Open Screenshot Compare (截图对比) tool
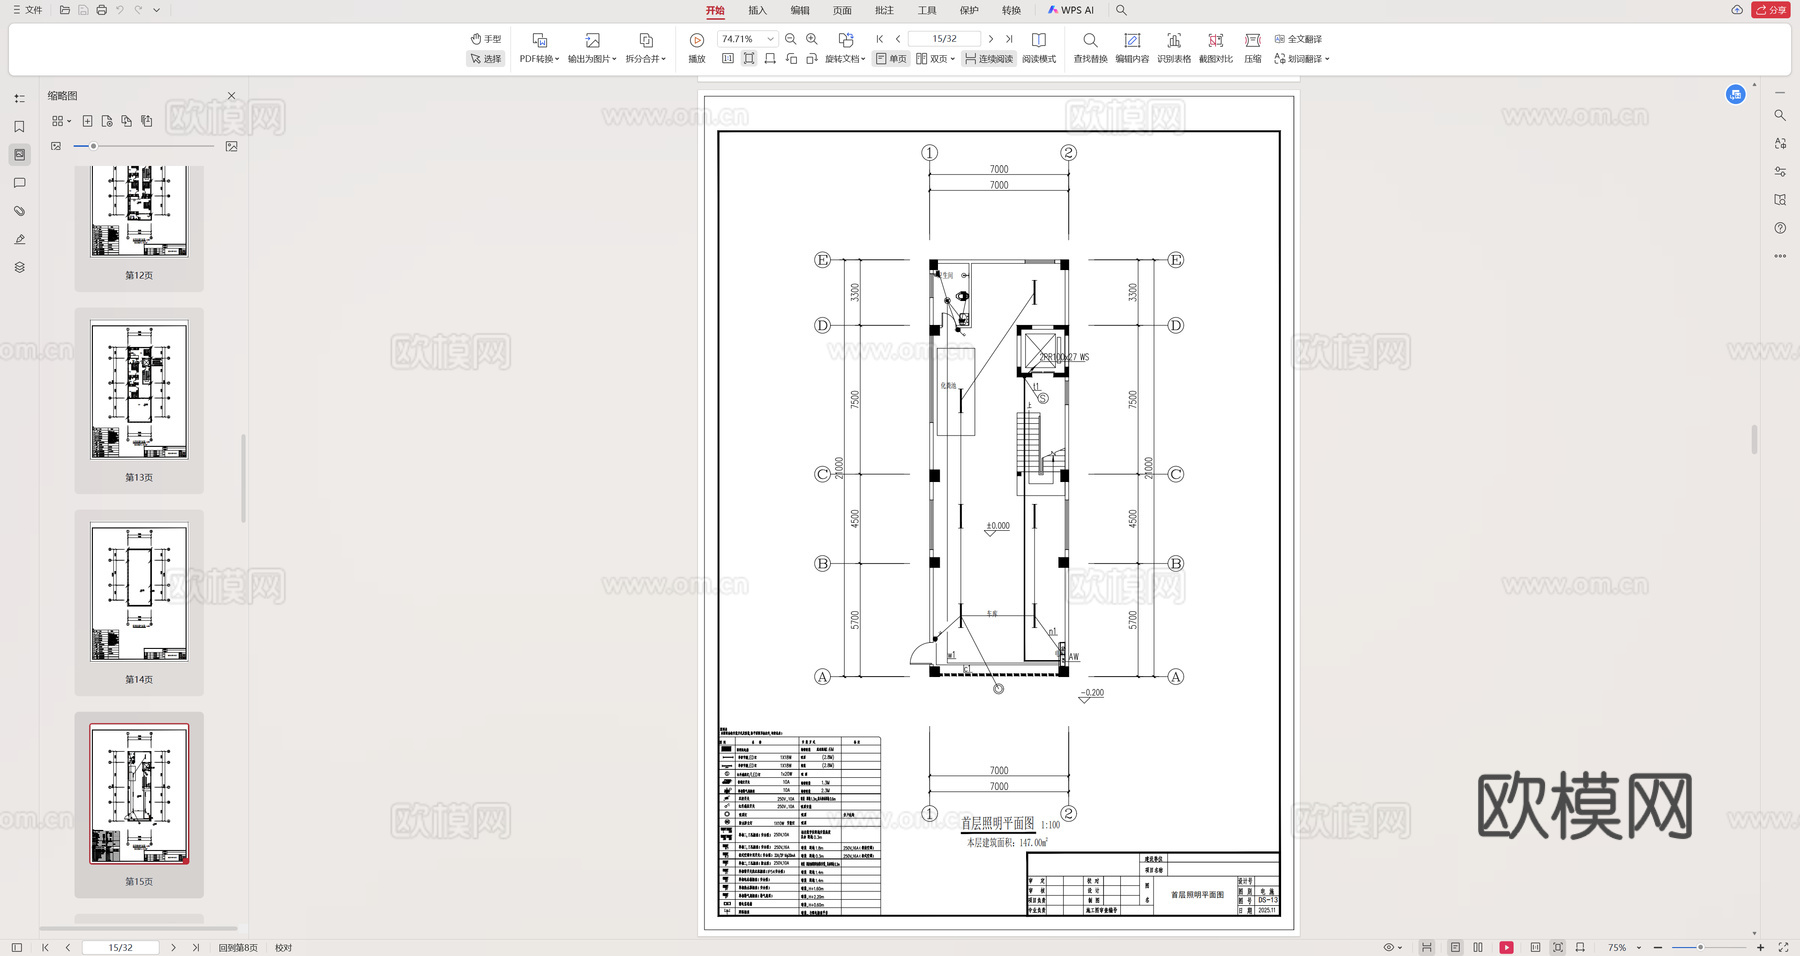 1215,47
